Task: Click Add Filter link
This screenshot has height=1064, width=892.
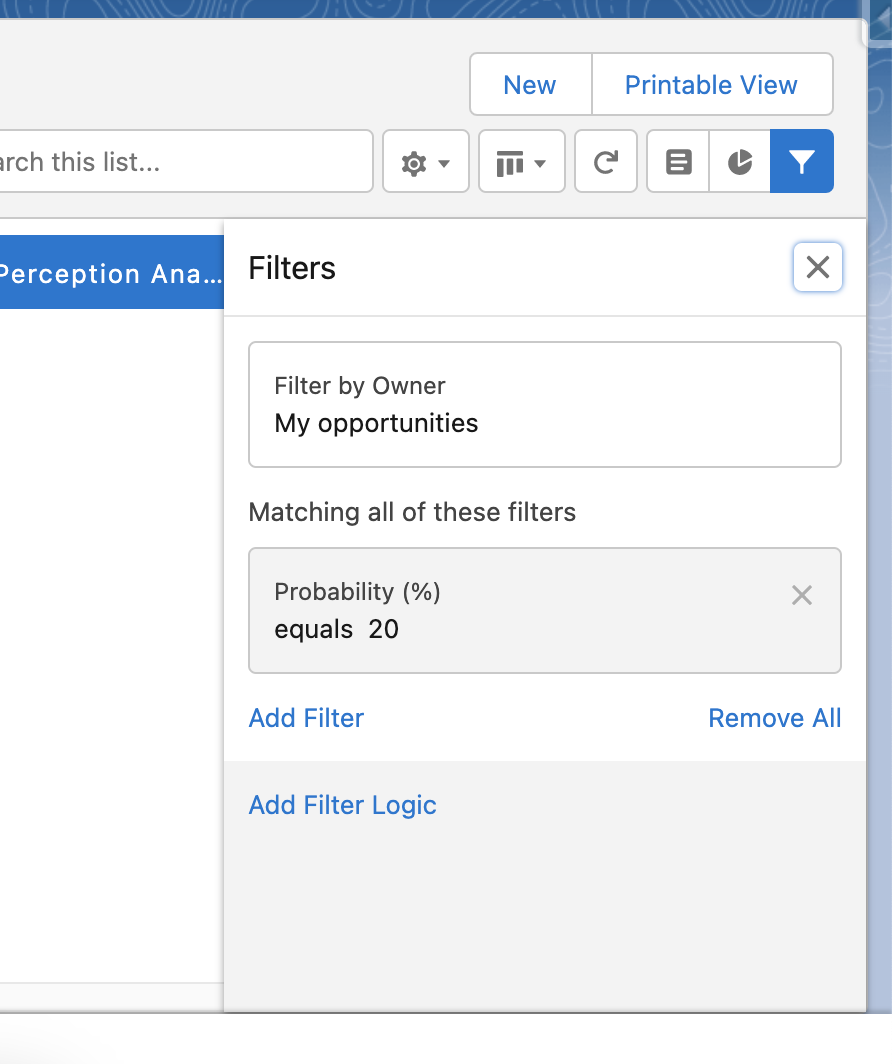Action: pyautogui.click(x=306, y=718)
